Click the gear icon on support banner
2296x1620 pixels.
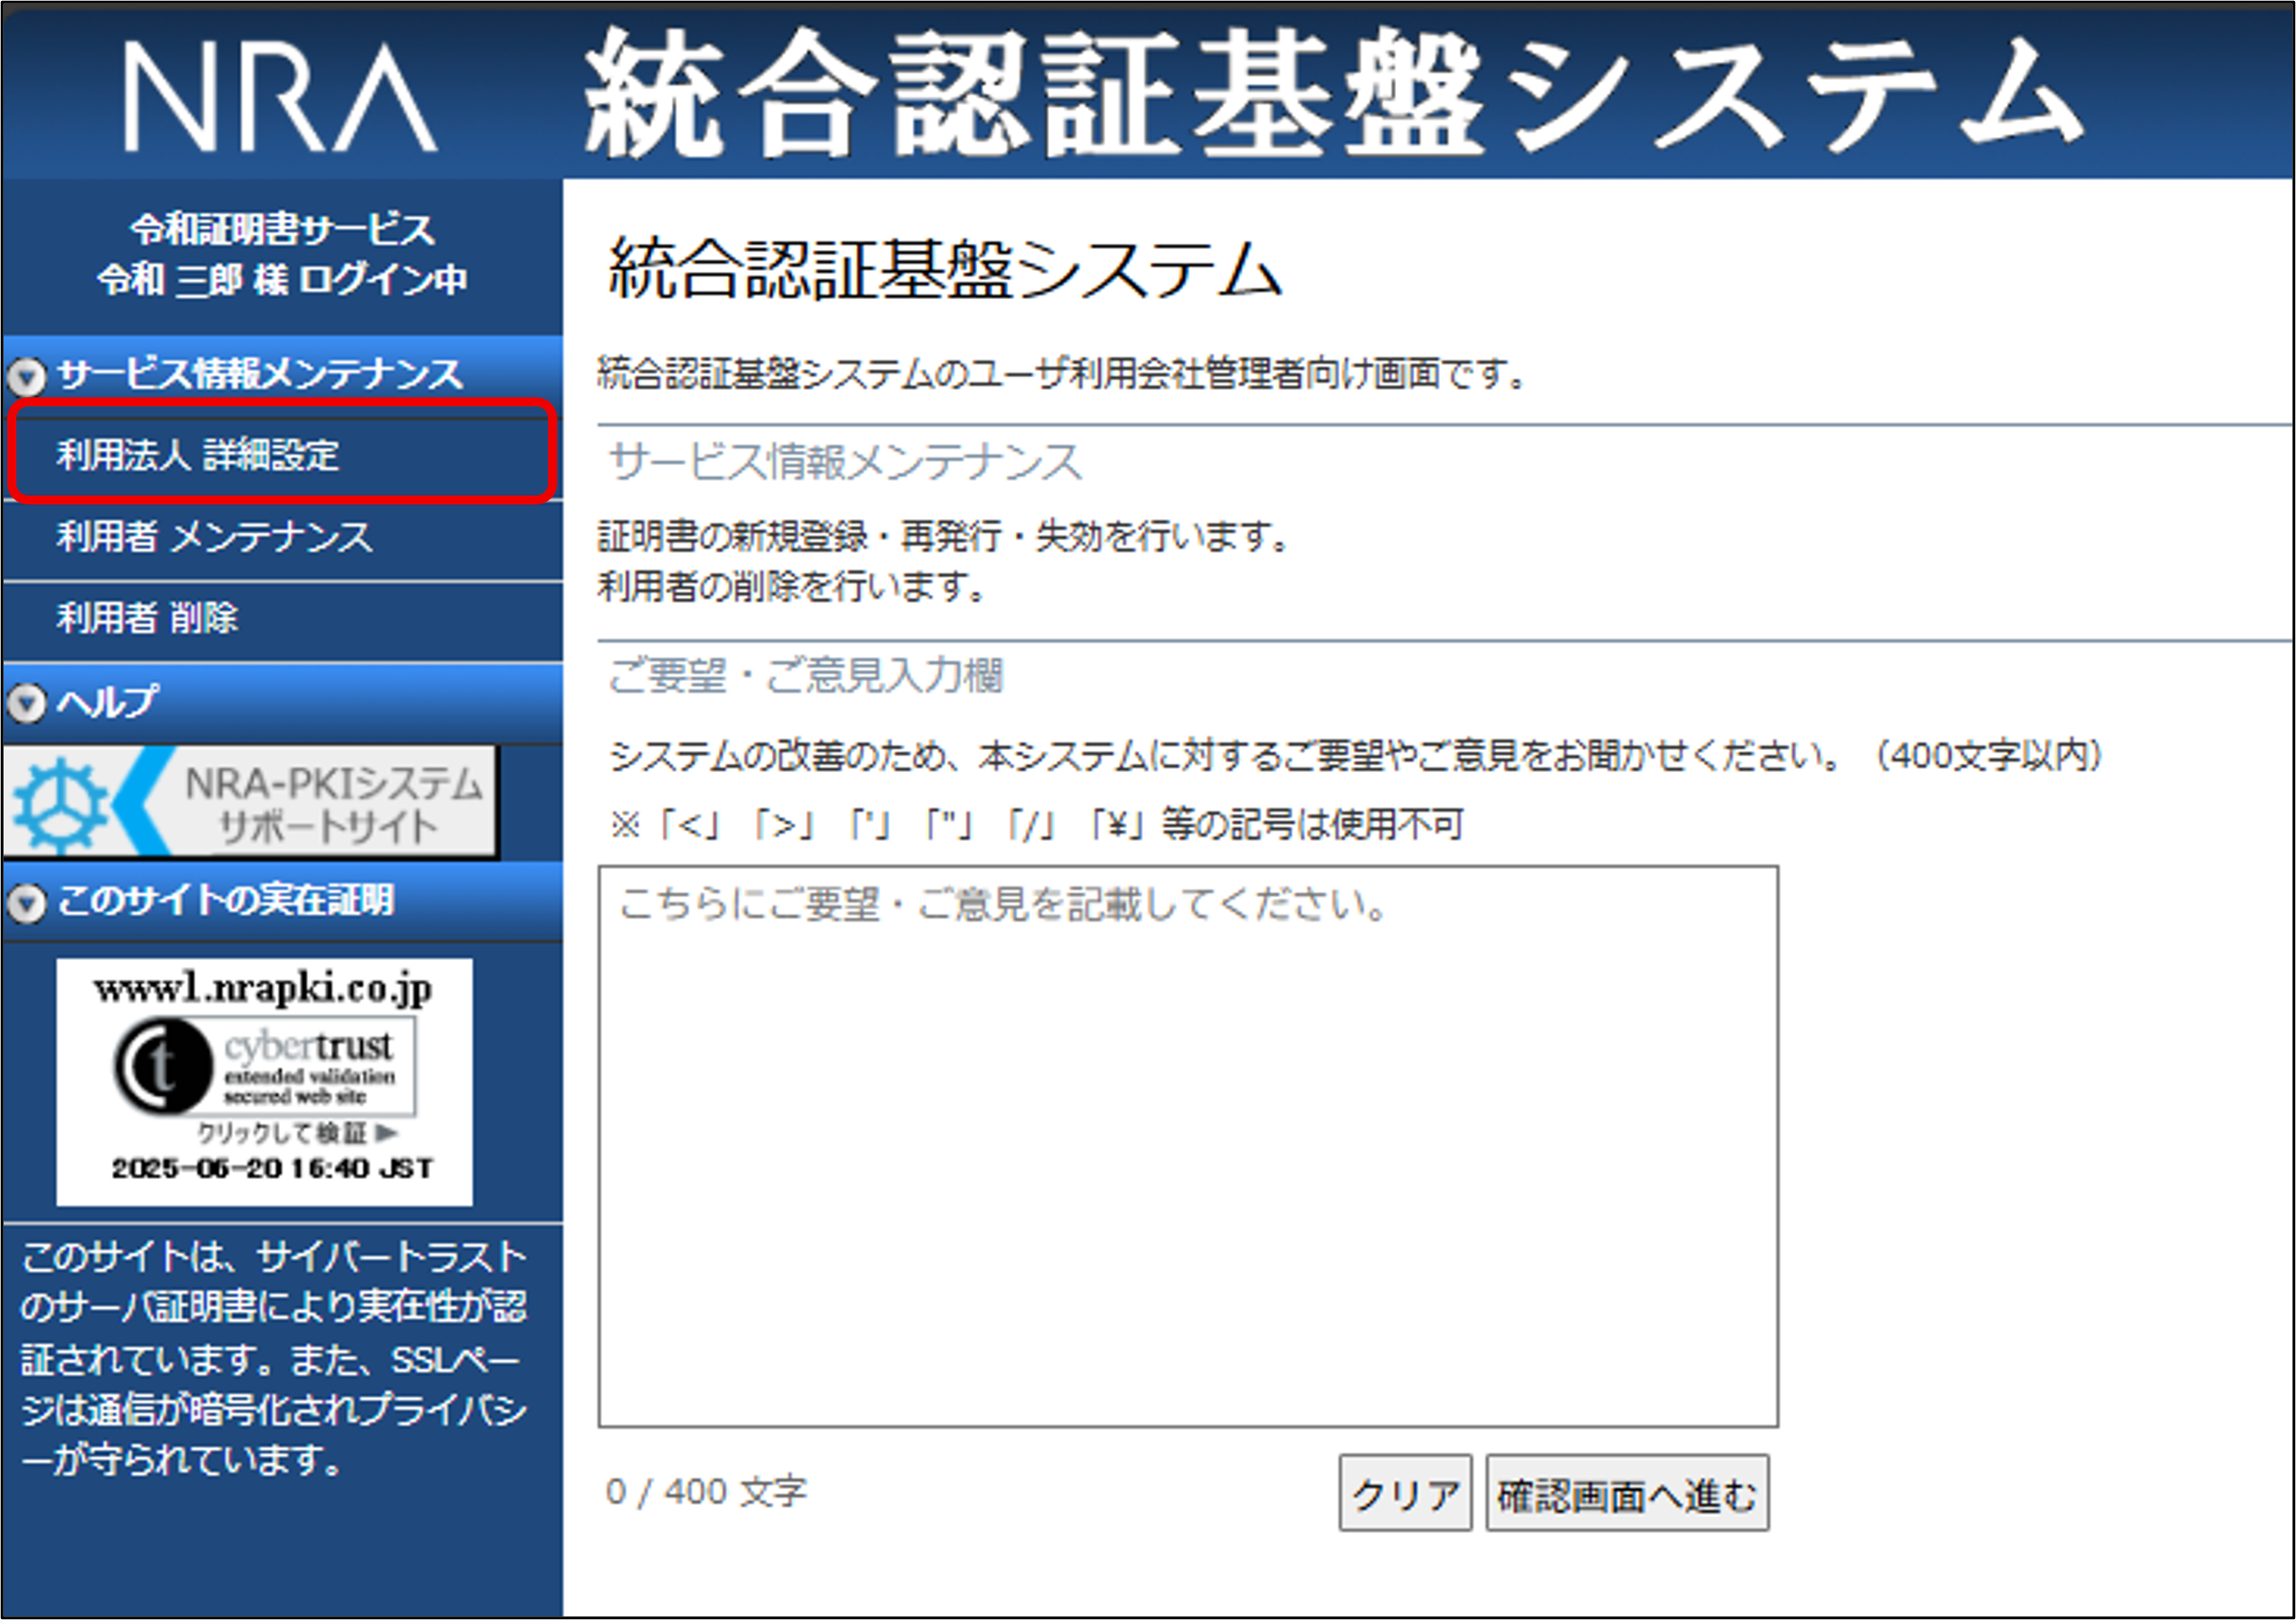60,805
